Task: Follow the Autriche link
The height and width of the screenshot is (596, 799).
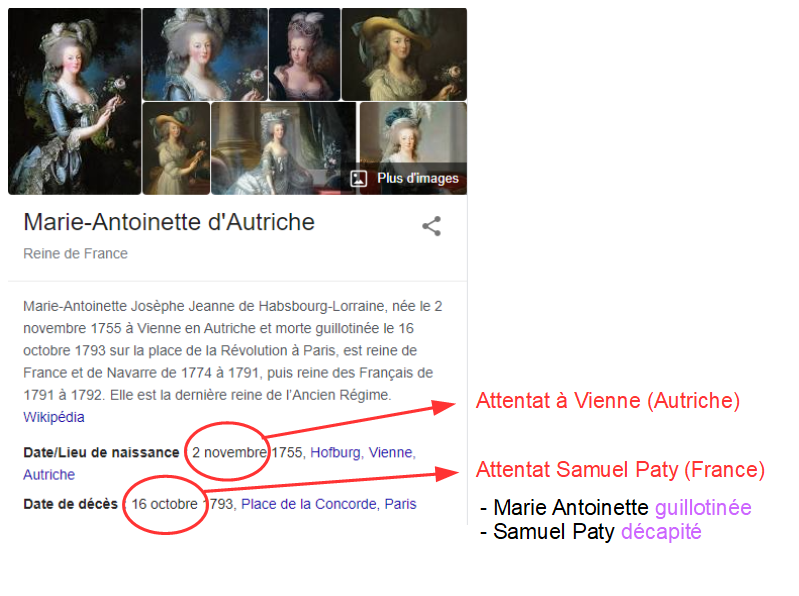Action: coord(49,475)
